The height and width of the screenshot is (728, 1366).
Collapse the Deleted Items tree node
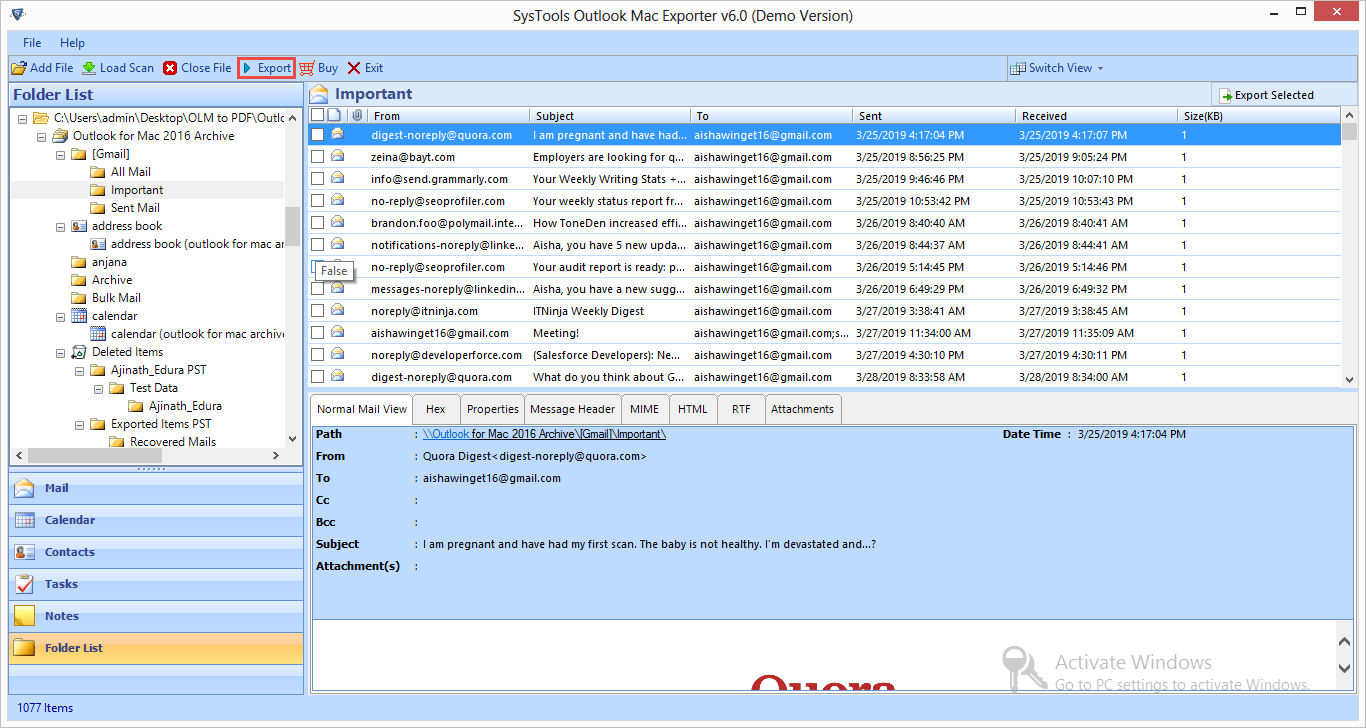click(59, 352)
